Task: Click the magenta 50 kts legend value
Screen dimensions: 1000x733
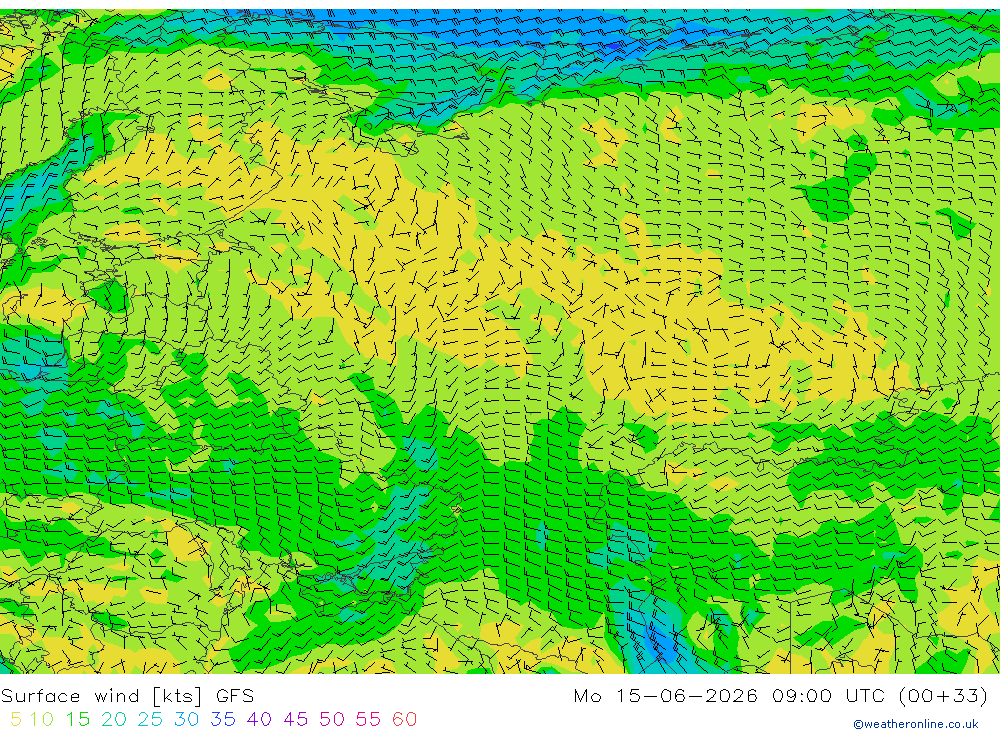Action: (332, 719)
